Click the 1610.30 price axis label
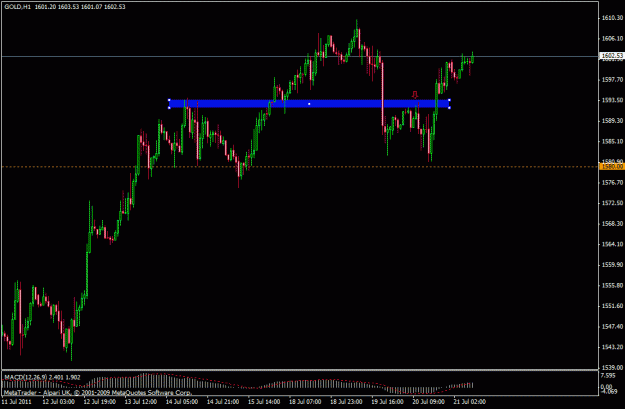The width and height of the screenshot is (625, 409). click(612, 18)
